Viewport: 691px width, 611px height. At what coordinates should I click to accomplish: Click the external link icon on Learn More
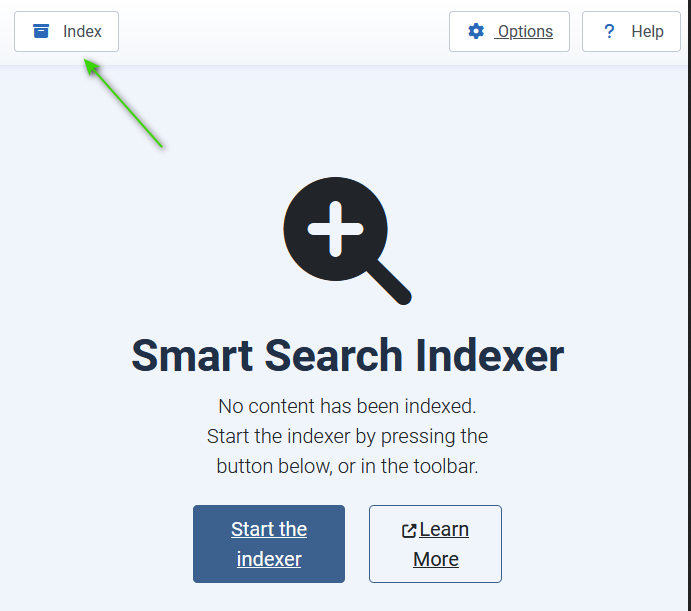(x=409, y=530)
